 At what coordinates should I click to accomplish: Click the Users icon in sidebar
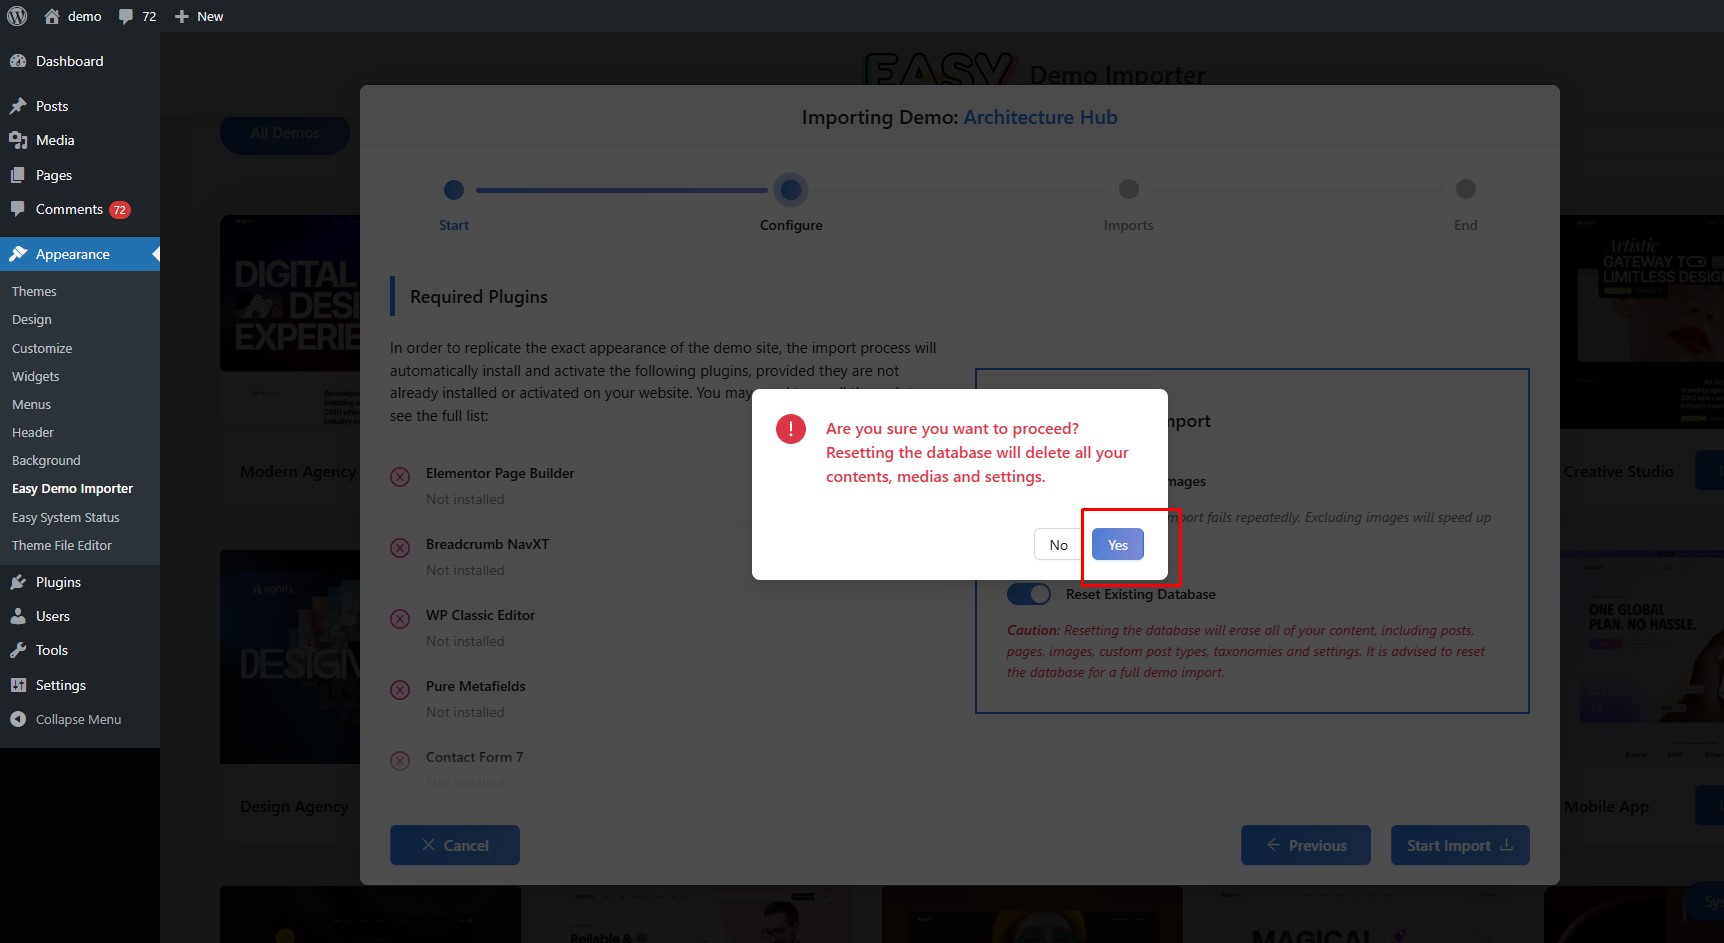coord(18,616)
